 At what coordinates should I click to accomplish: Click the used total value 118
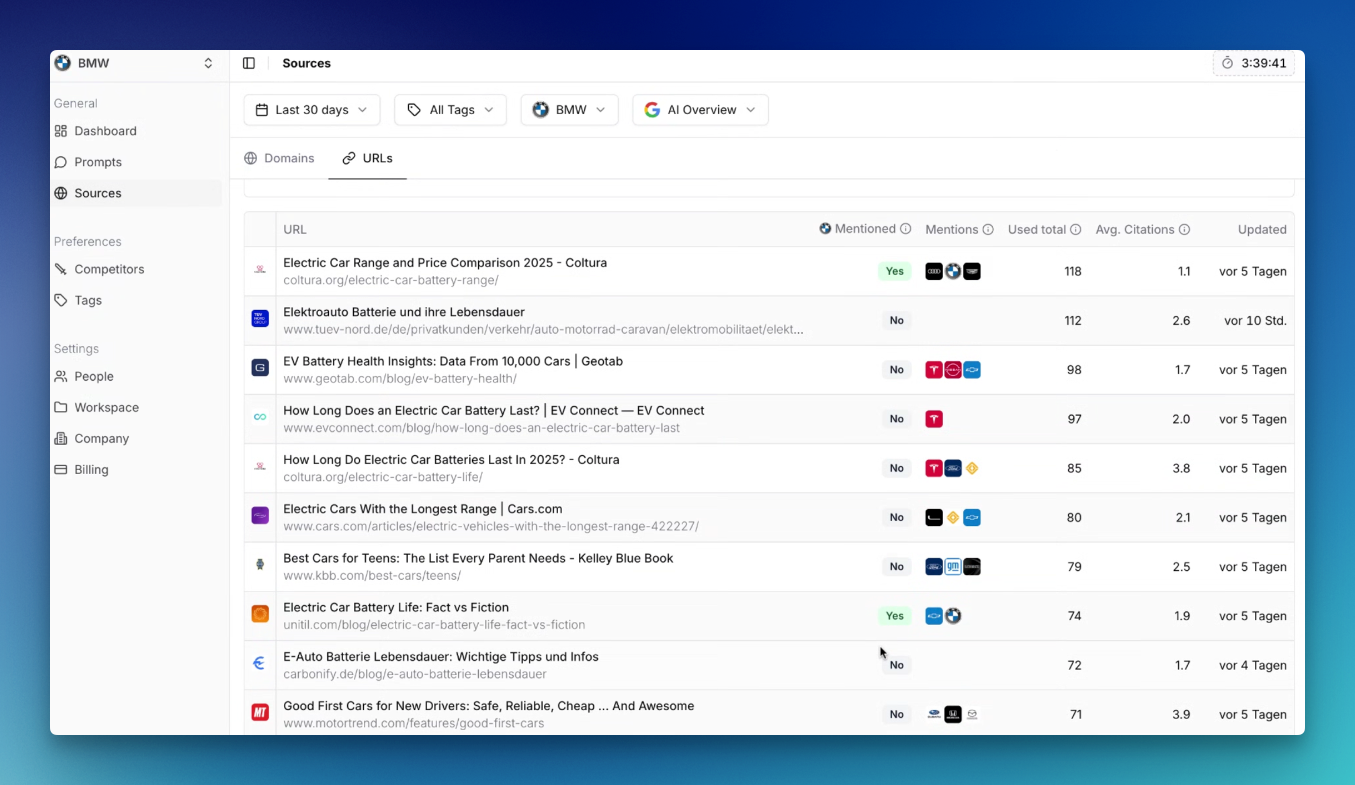[x=1073, y=271]
